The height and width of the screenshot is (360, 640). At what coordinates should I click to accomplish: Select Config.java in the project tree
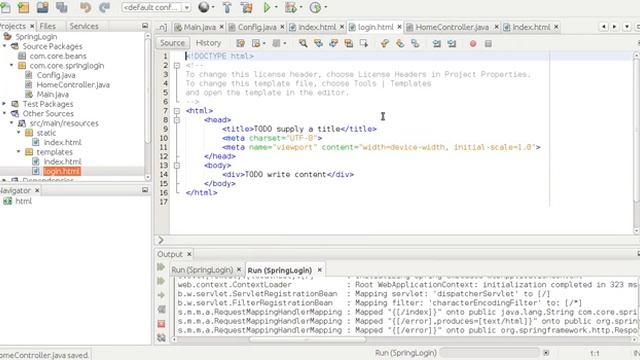tap(56, 75)
